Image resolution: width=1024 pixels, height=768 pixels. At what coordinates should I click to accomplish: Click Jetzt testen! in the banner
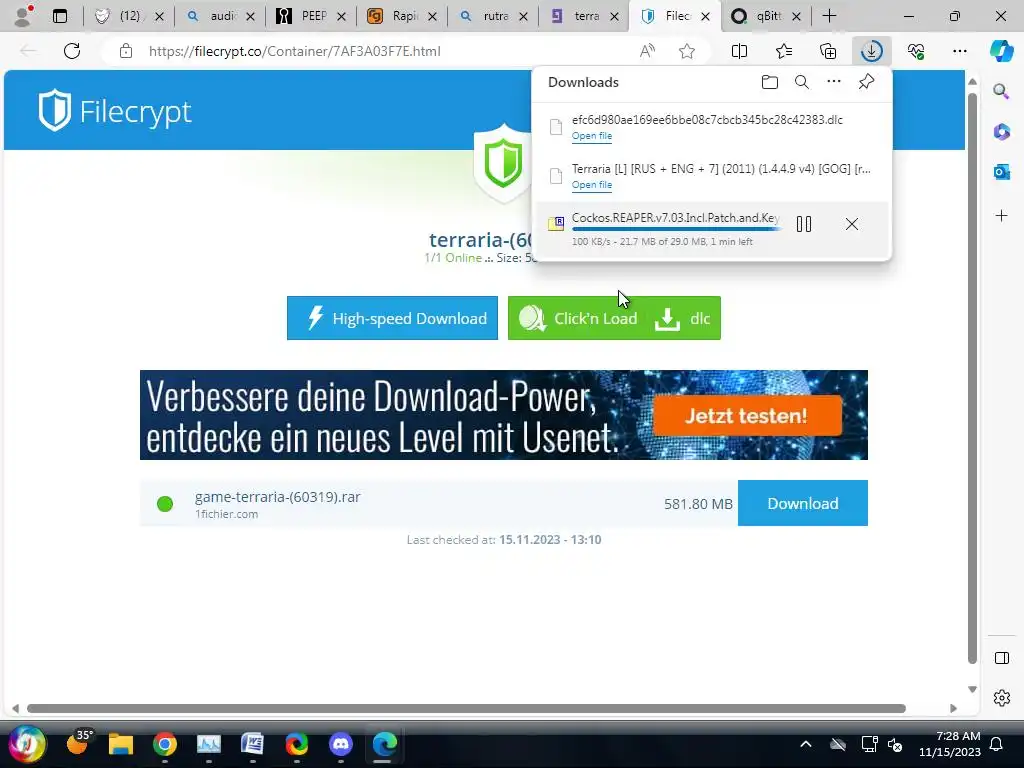tap(746, 415)
